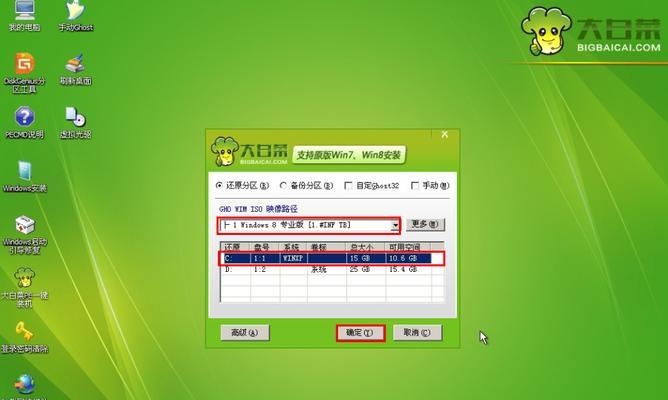Close the 大白菜 installer dialog
668x400 pixels.
point(444,135)
